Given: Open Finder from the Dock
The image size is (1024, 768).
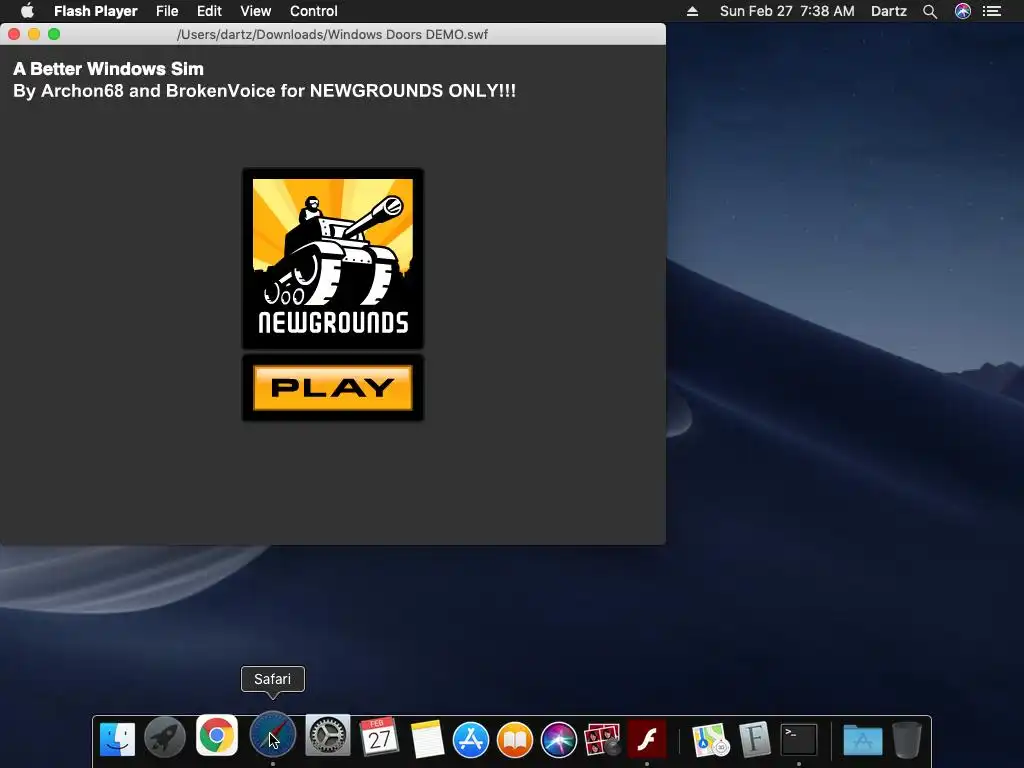Looking at the screenshot, I should pos(118,739).
